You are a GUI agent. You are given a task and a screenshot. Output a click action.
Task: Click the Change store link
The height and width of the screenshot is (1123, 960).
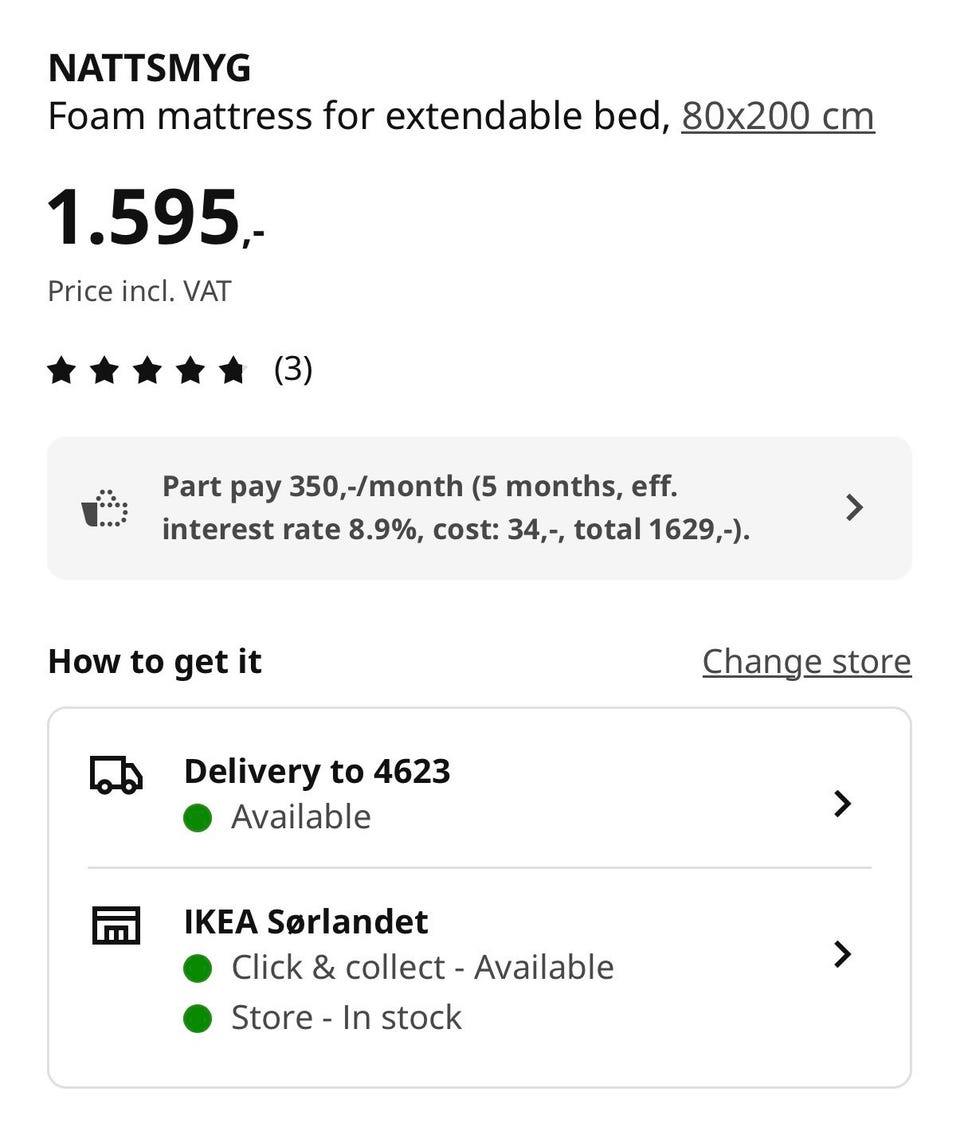(x=807, y=661)
